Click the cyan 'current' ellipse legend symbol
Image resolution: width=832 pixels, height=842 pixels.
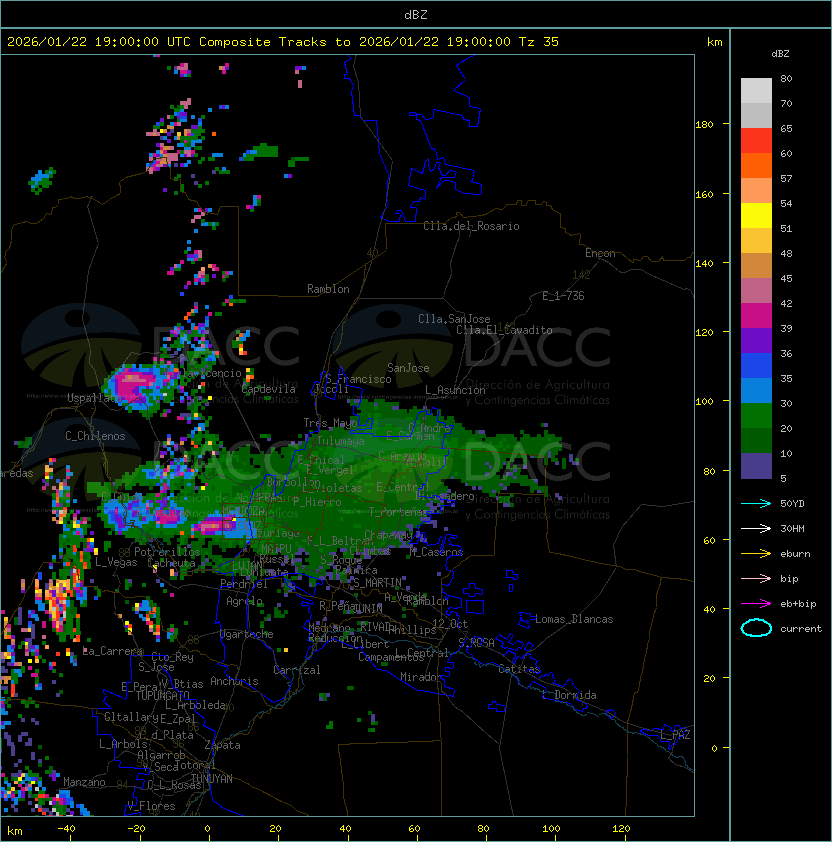point(756,628)
